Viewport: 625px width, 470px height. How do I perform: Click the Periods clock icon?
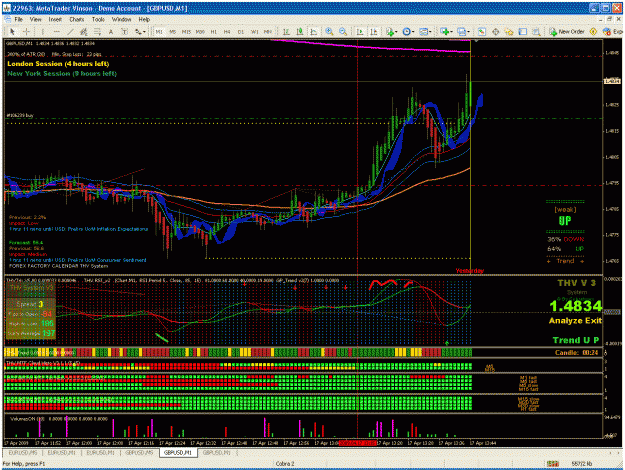(x=406, y=32)
